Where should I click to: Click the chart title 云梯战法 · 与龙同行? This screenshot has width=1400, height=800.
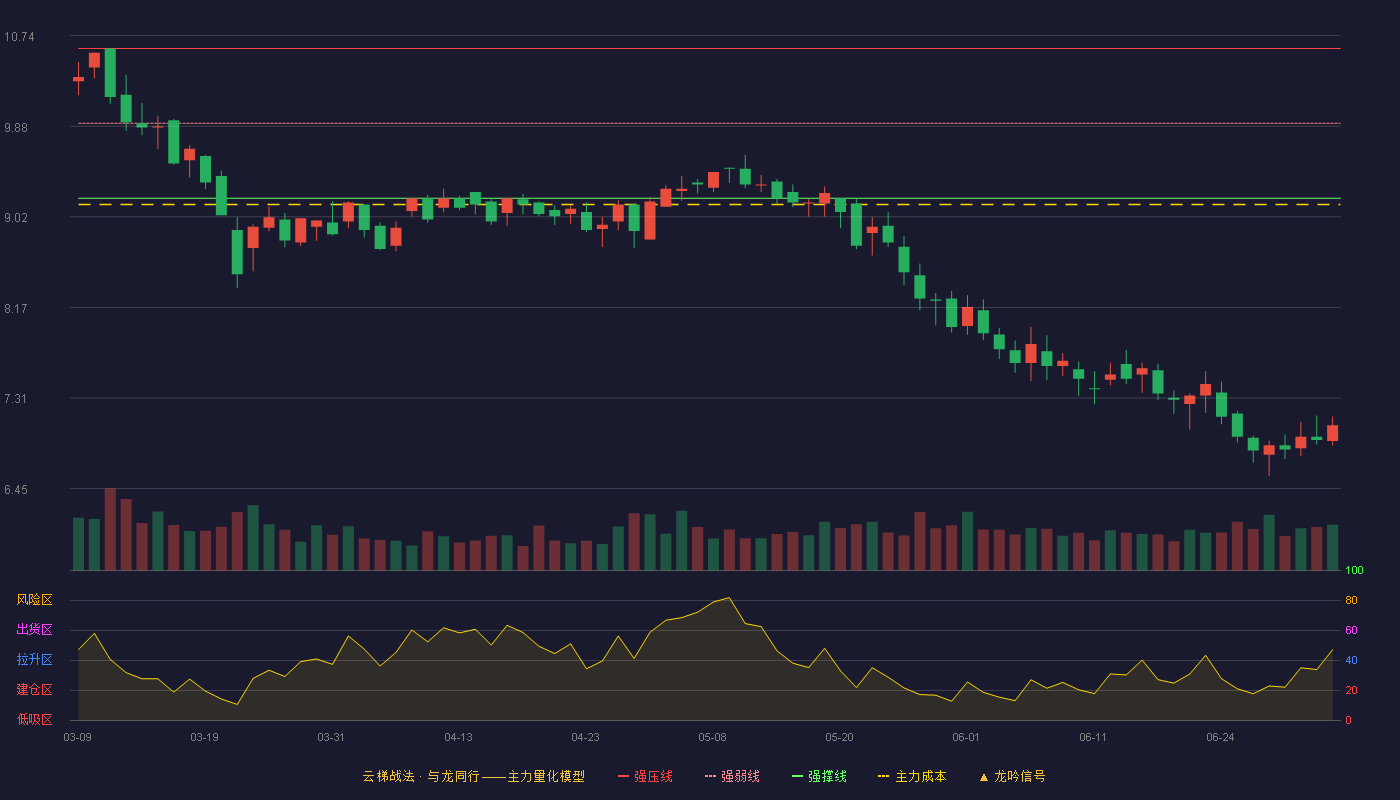[x=420, y=776]
